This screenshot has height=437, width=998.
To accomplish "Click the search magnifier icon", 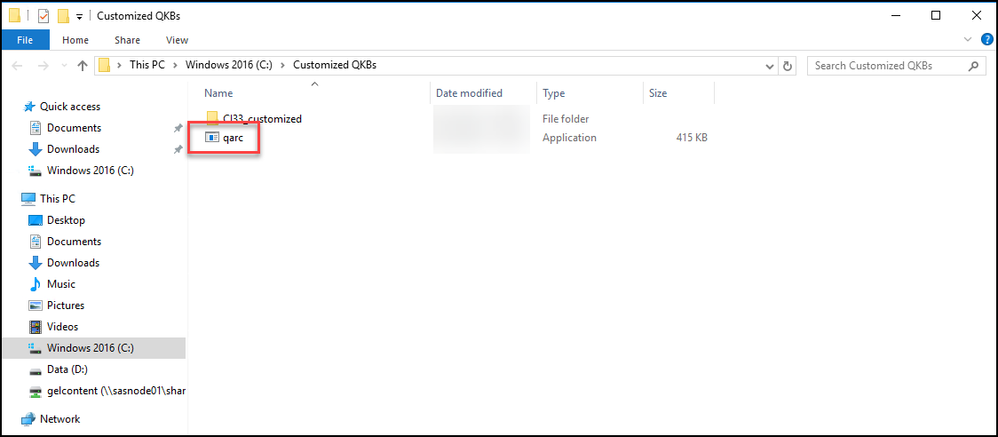I will click(x=973, y=65).
